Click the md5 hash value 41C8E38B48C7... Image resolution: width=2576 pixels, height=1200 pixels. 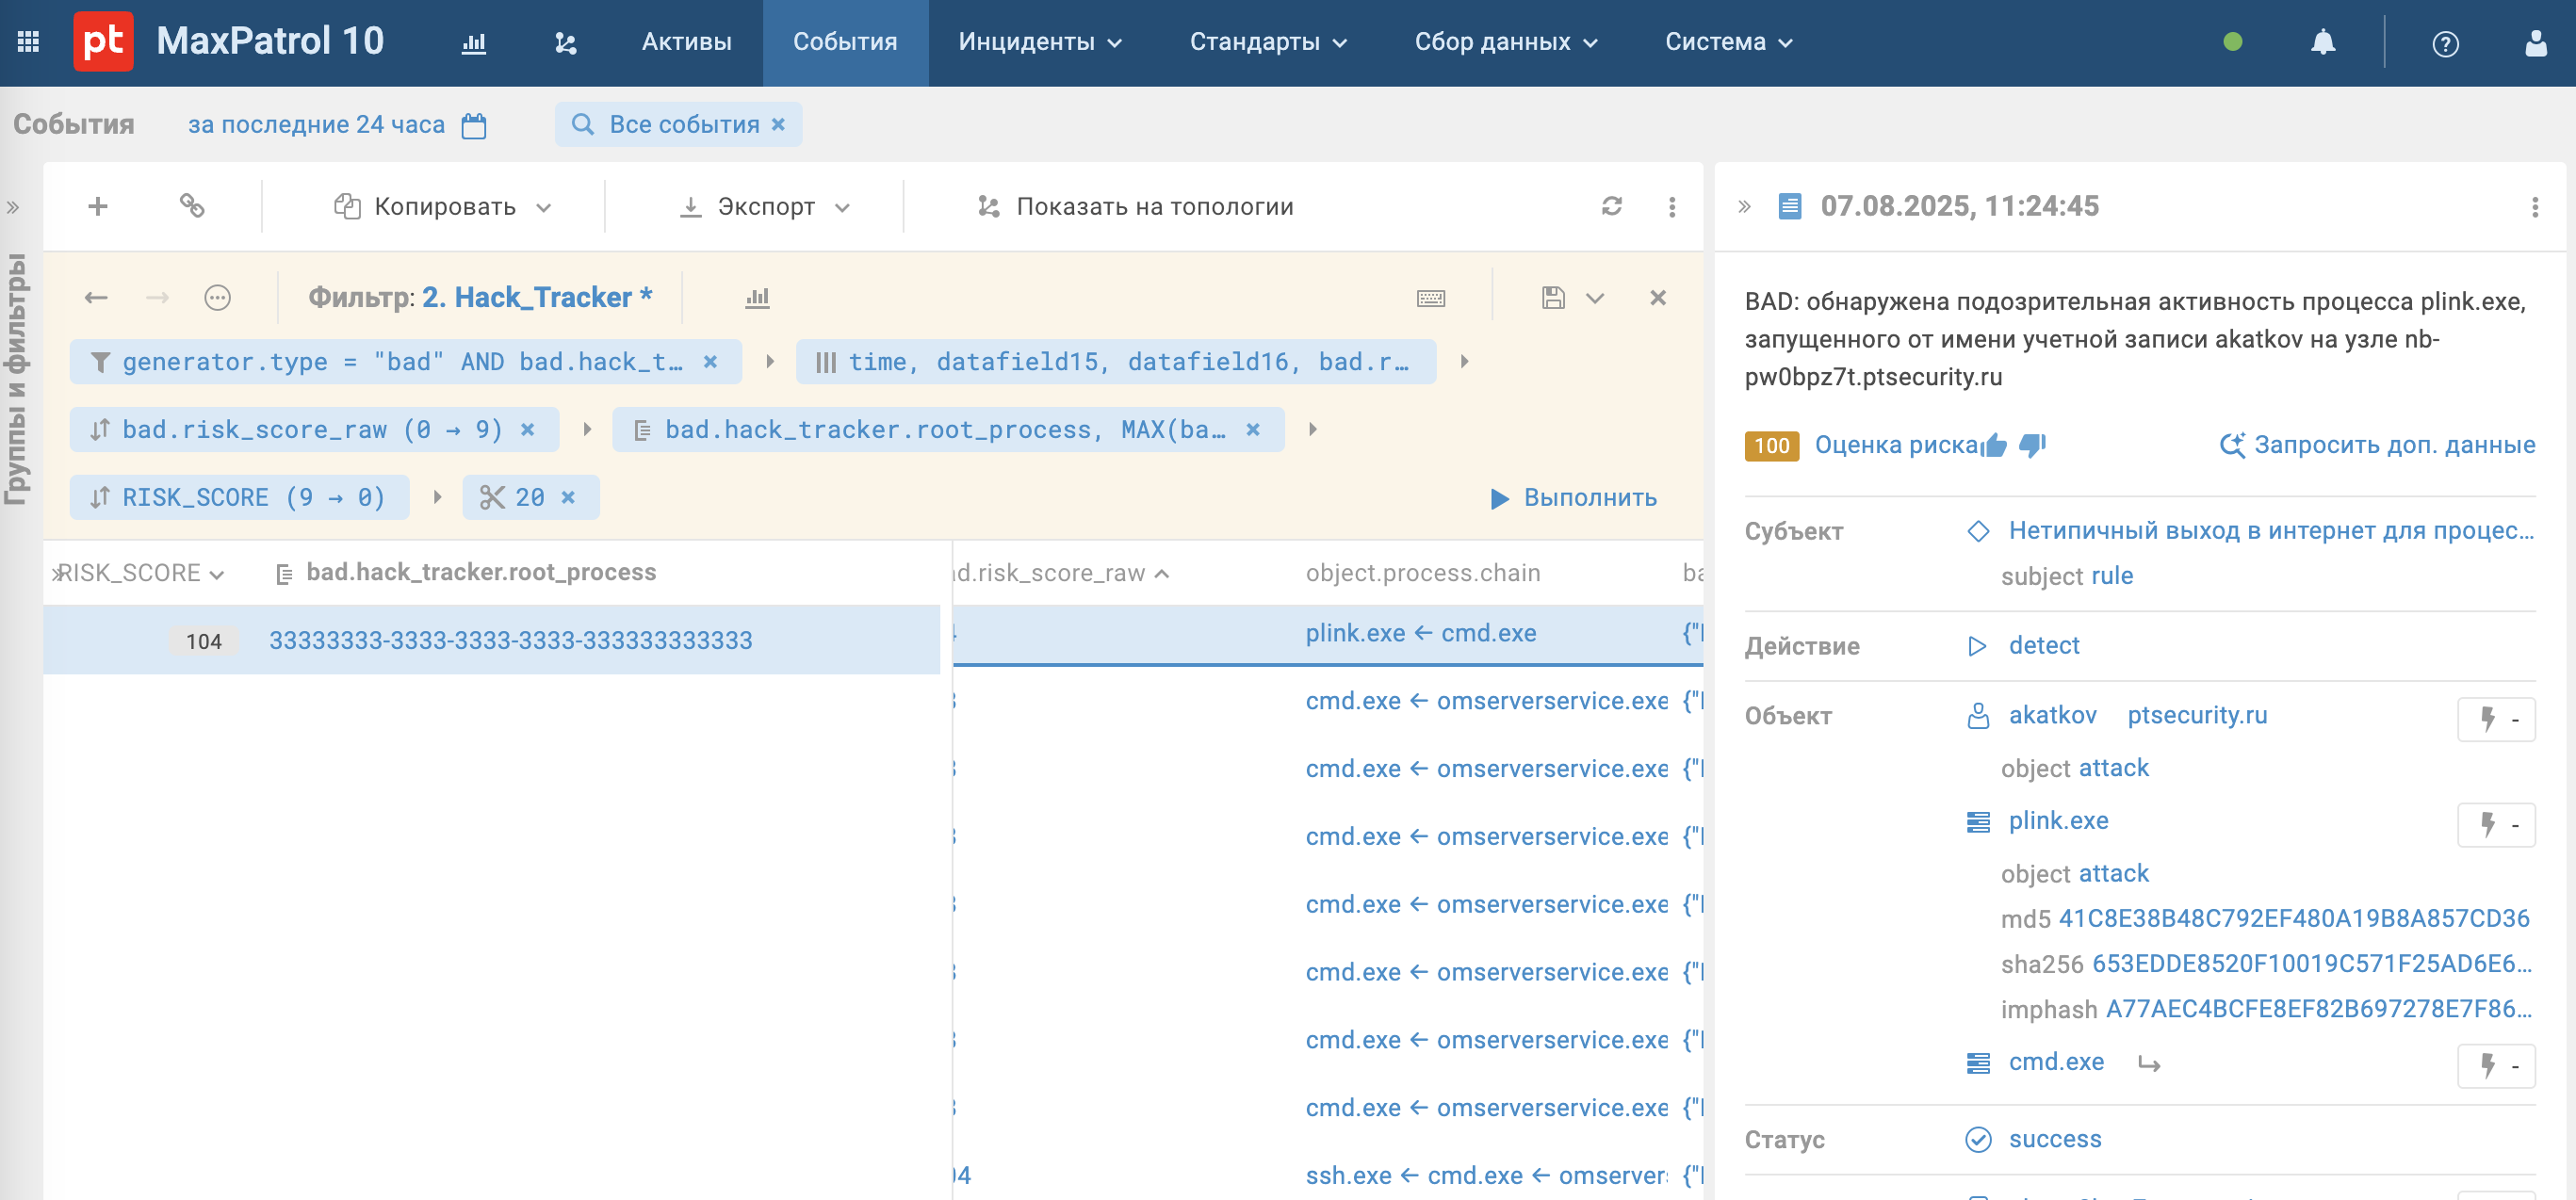[2294, 919]
